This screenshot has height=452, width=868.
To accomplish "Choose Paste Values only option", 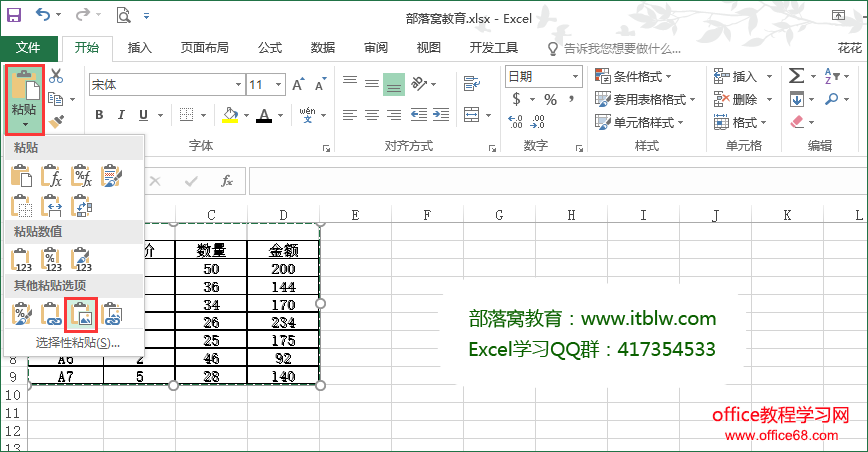I will tap(22, 259).
